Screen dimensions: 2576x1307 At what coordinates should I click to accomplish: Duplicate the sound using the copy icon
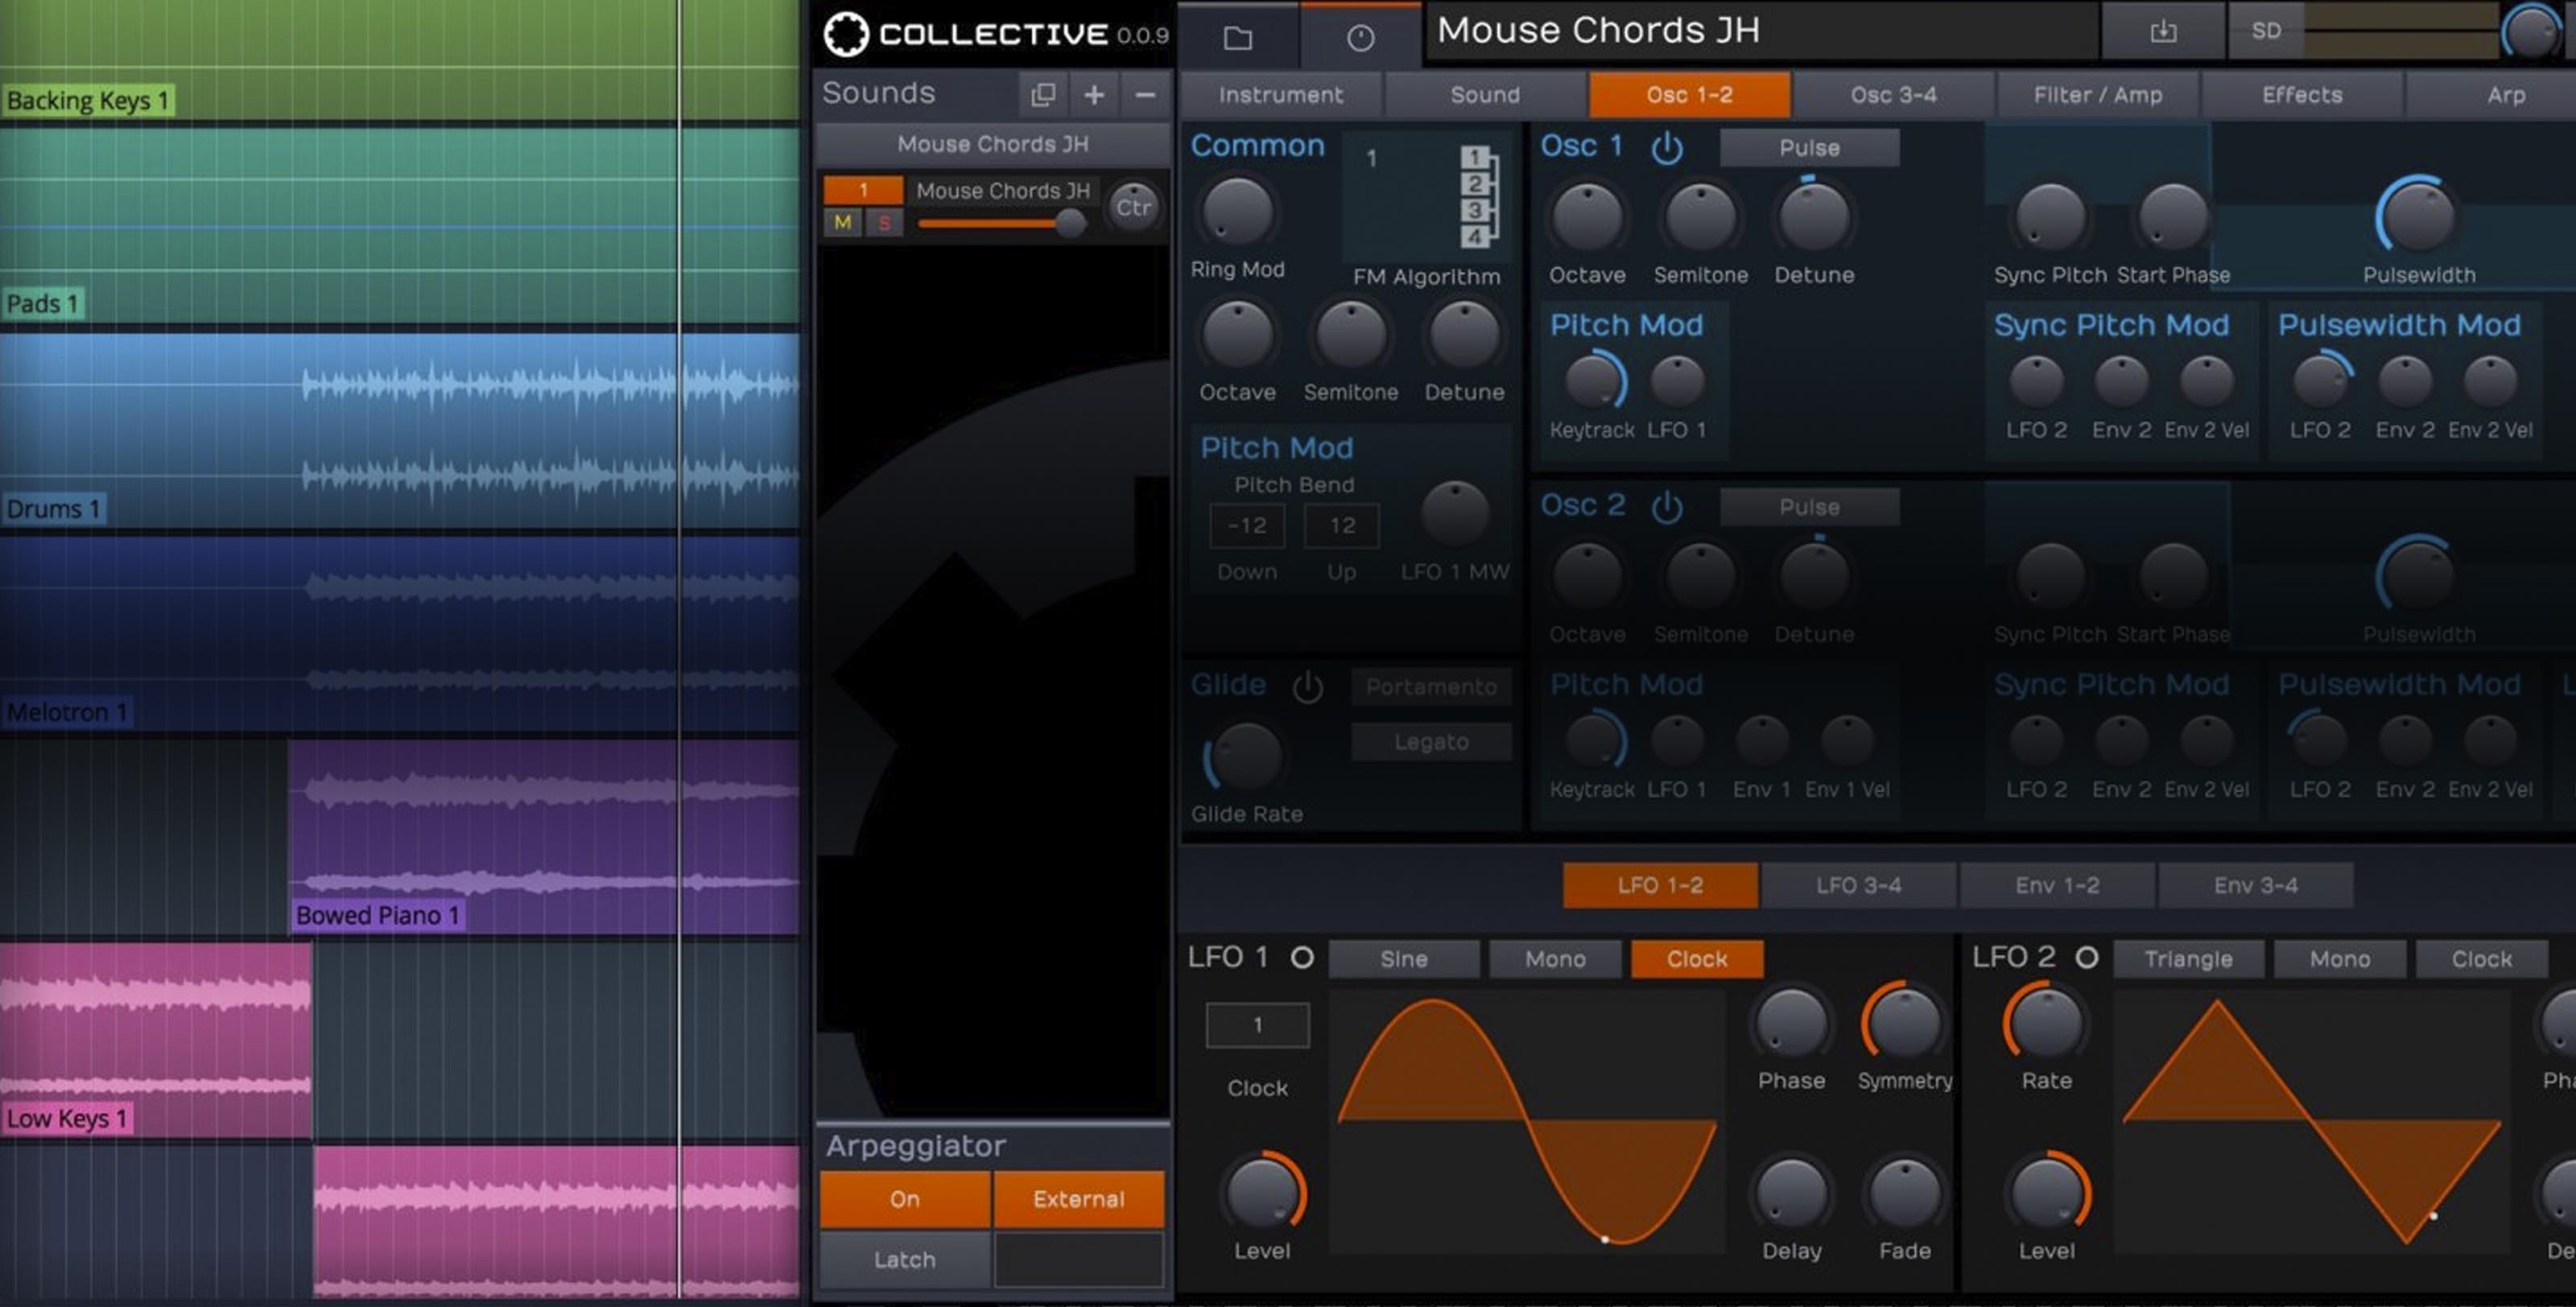pos(1042,94)
